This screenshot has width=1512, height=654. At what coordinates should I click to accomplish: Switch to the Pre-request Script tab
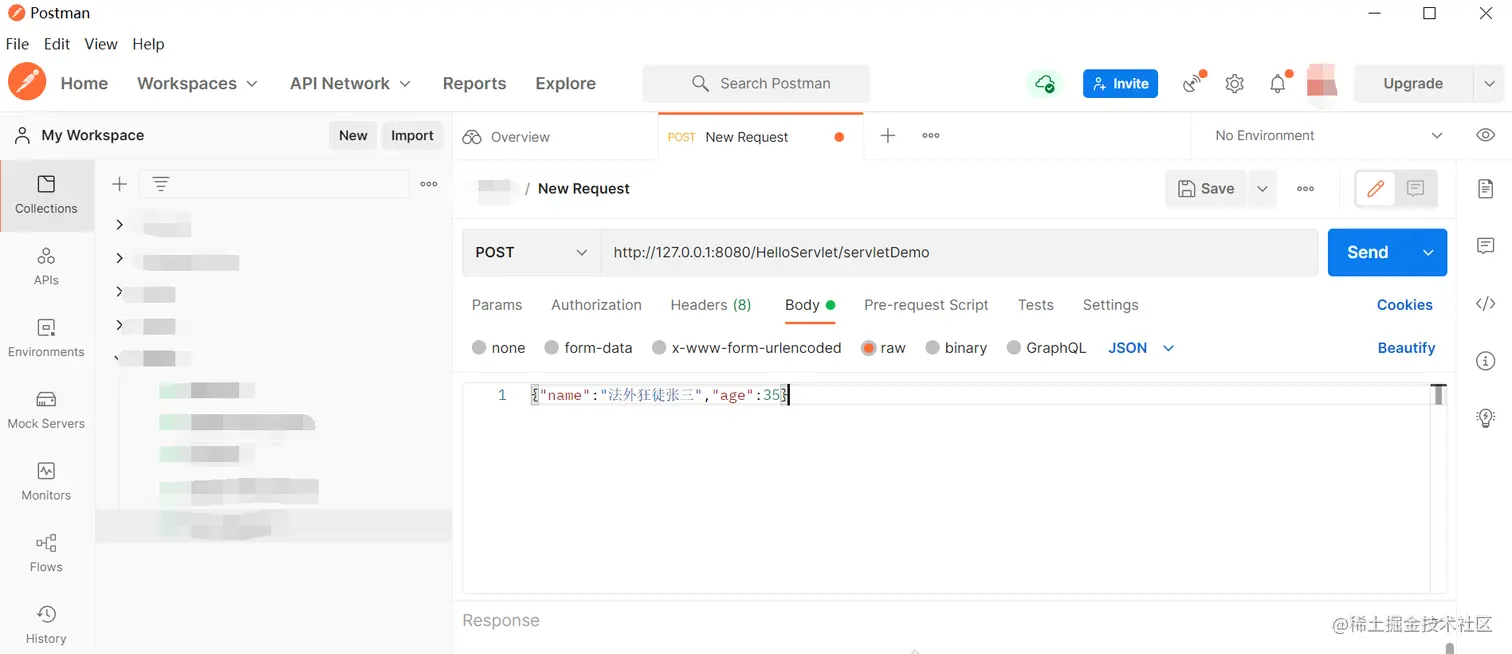926,305
